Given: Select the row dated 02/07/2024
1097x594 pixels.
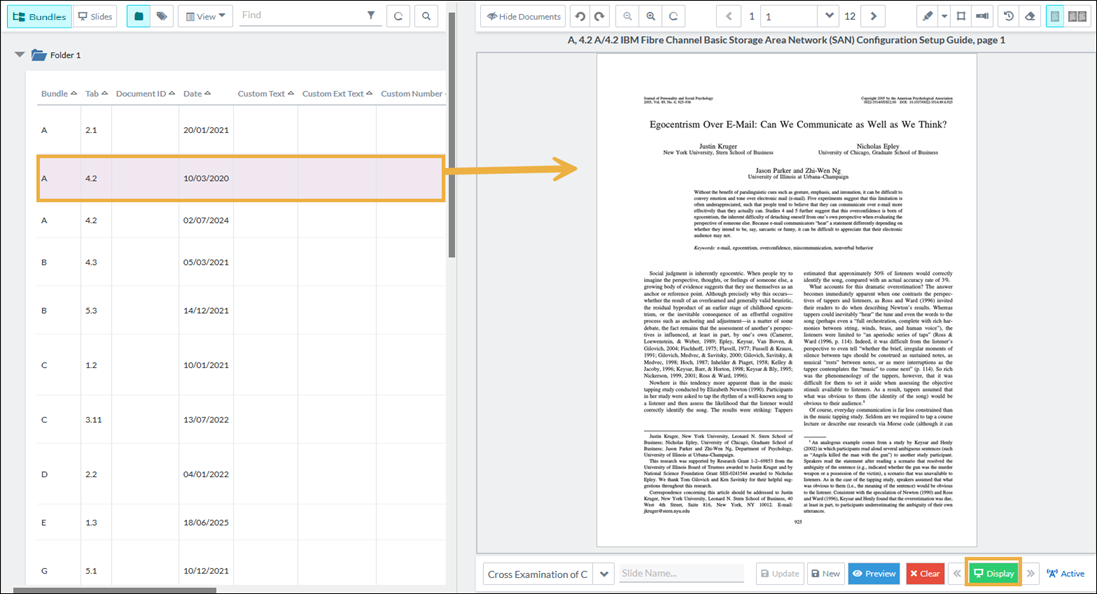Looking at the screenshot, I should [241, 220].
